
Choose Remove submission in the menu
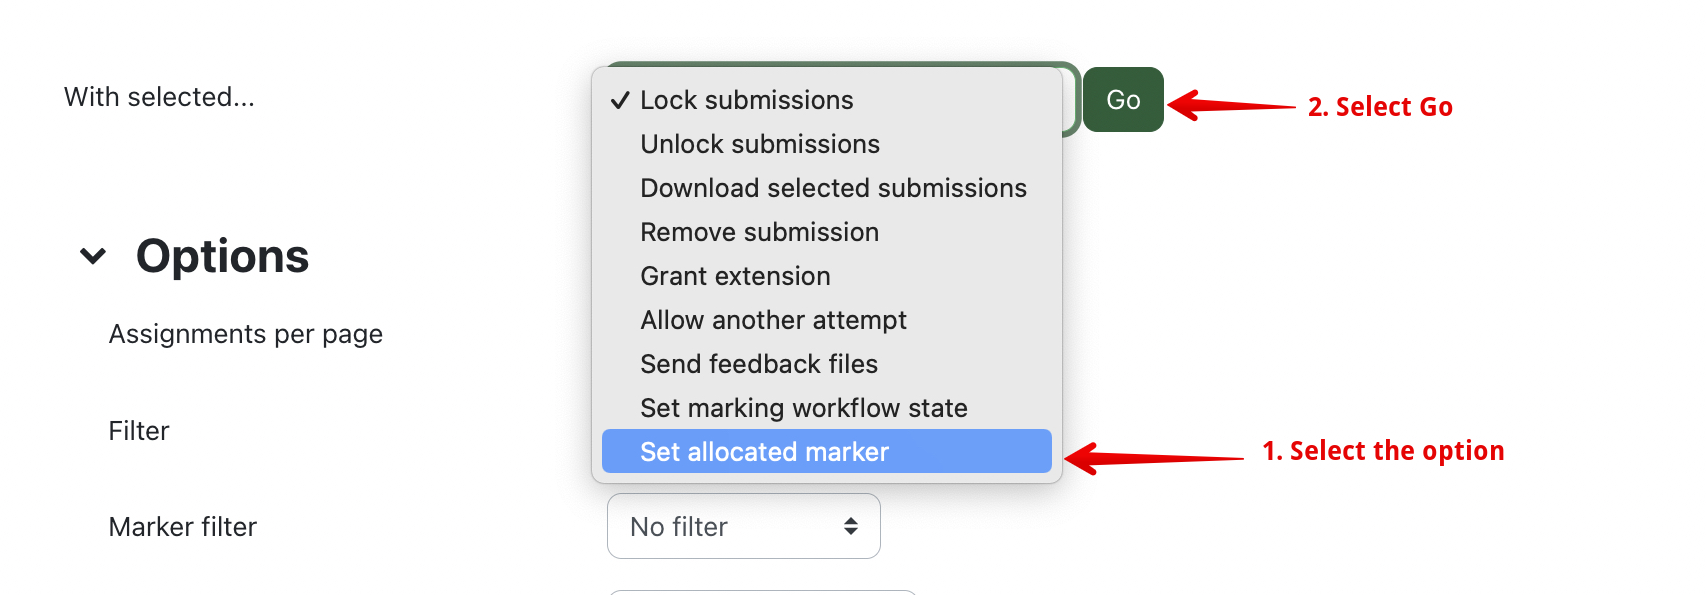[759, 232]
